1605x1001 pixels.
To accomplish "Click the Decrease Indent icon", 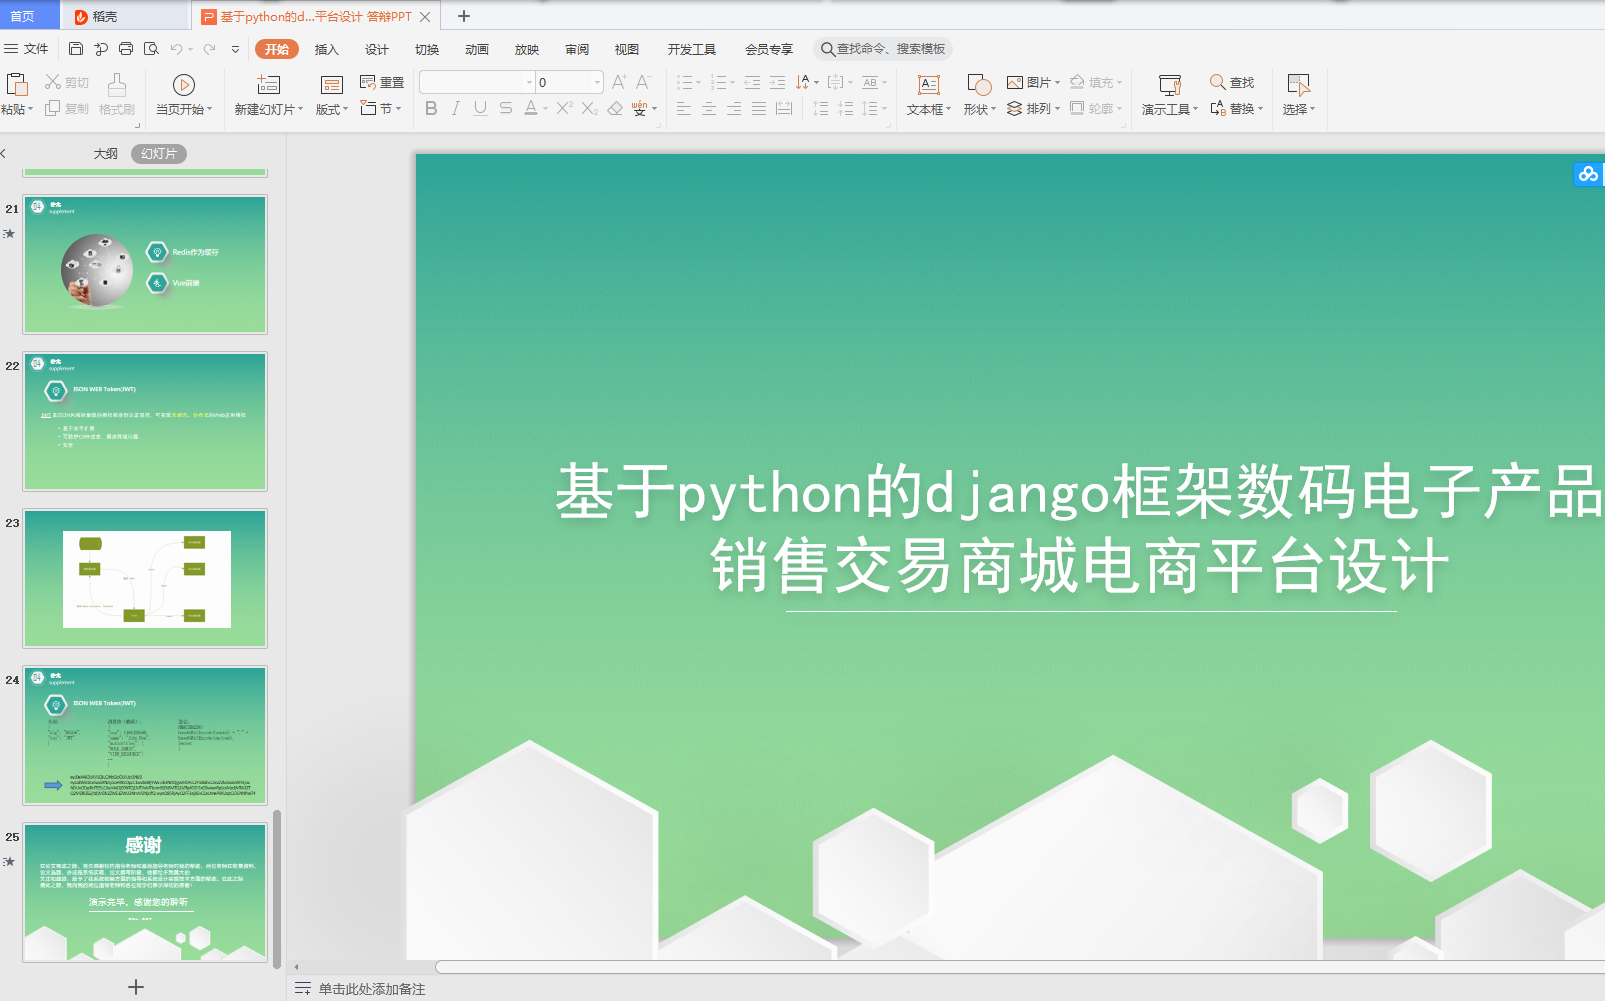I will pyautogui.click(x=752, y=82).
